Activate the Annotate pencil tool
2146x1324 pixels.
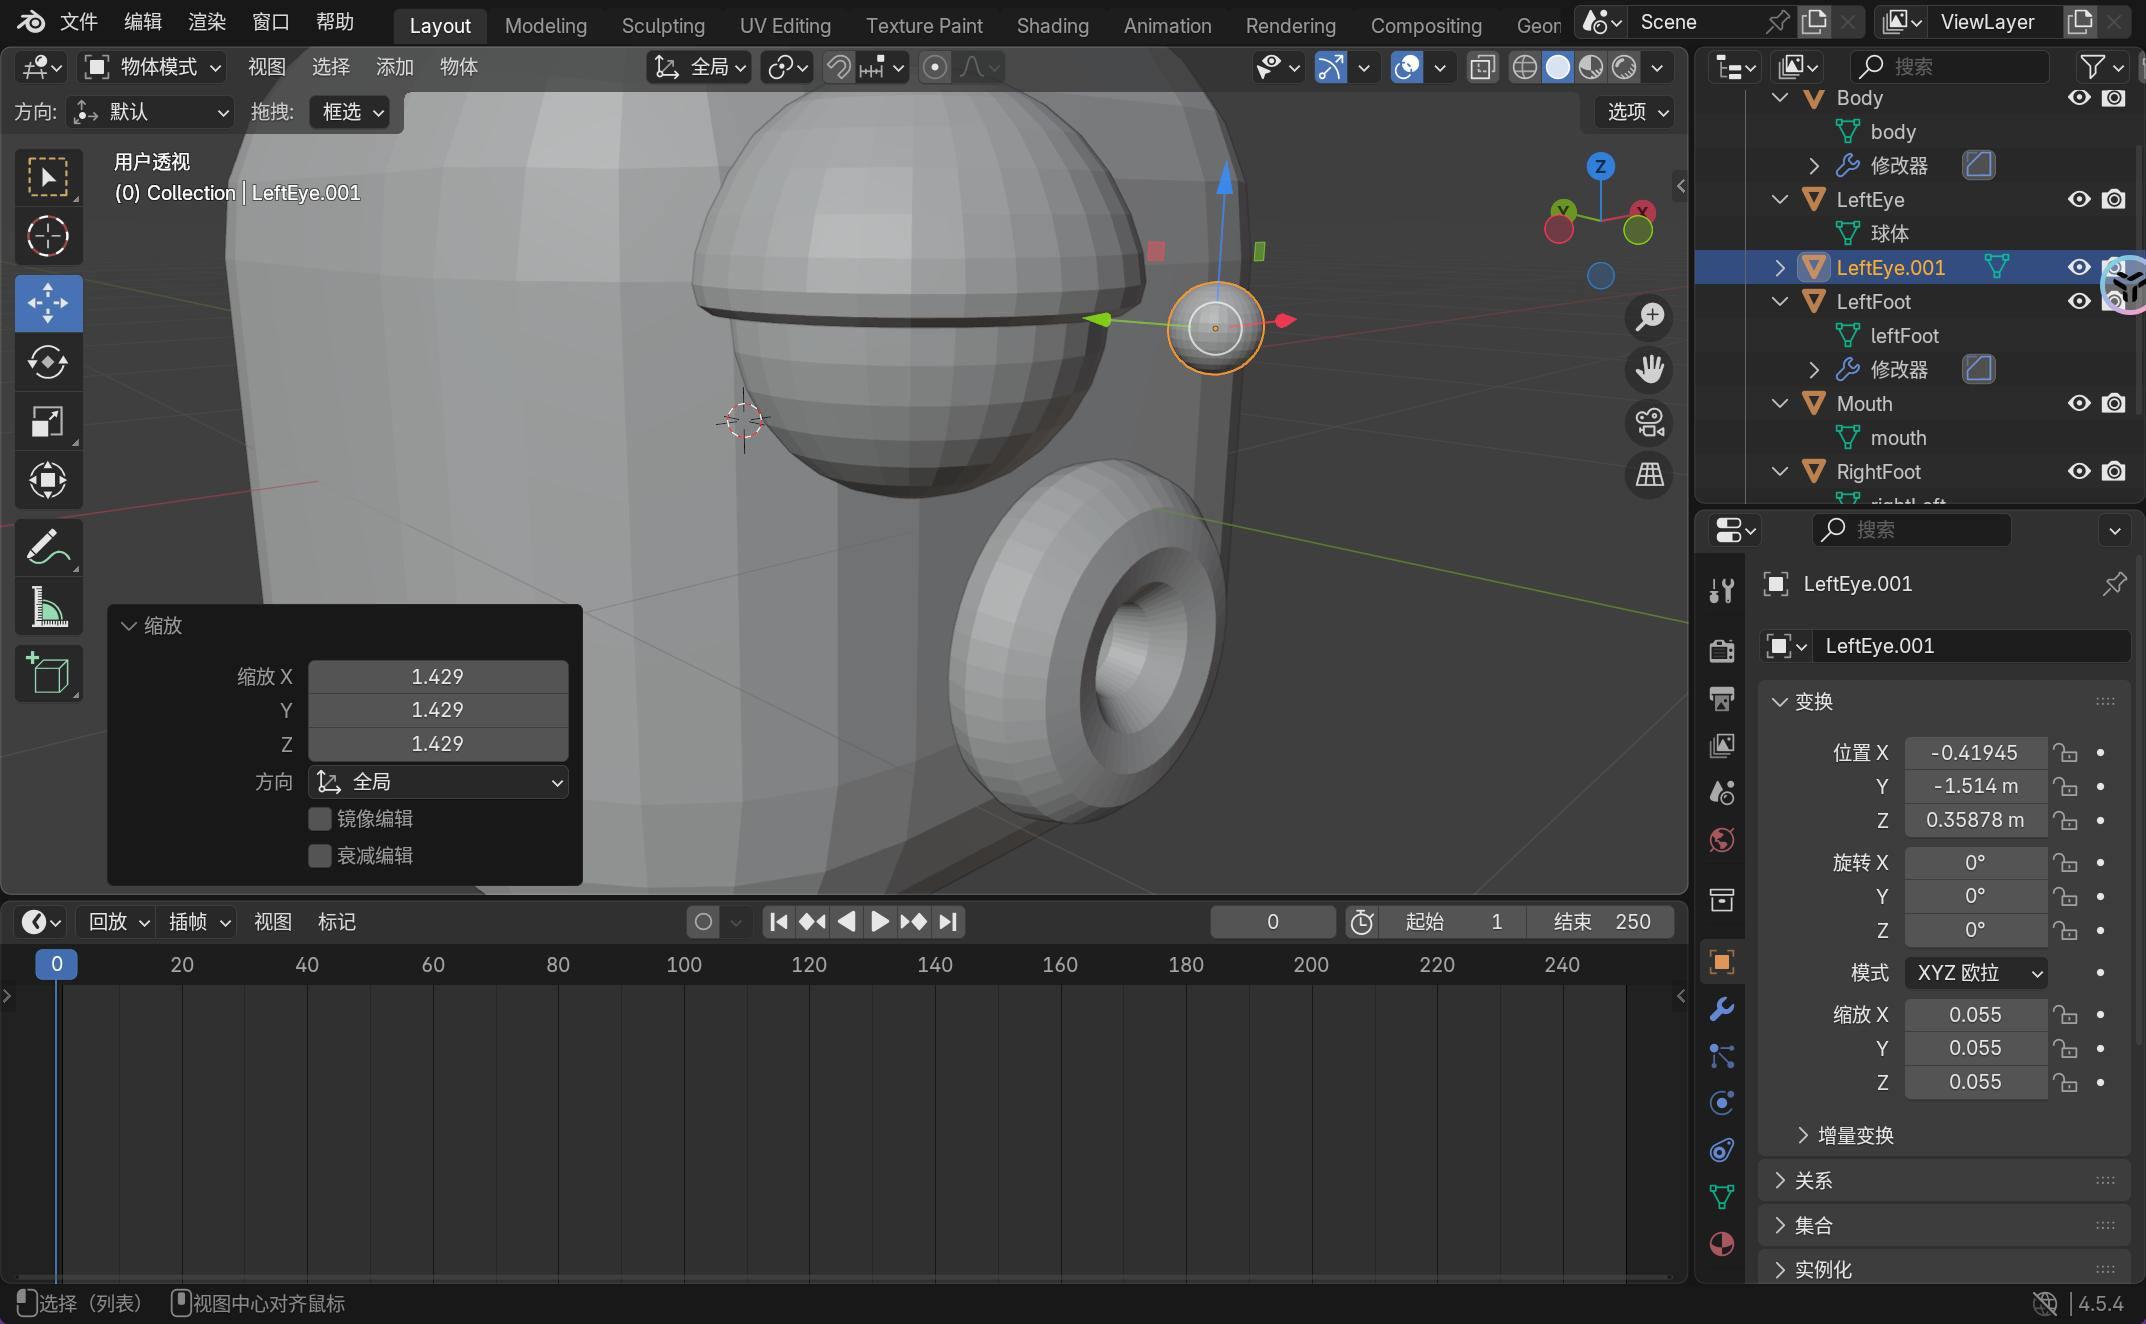pos(47,547)
